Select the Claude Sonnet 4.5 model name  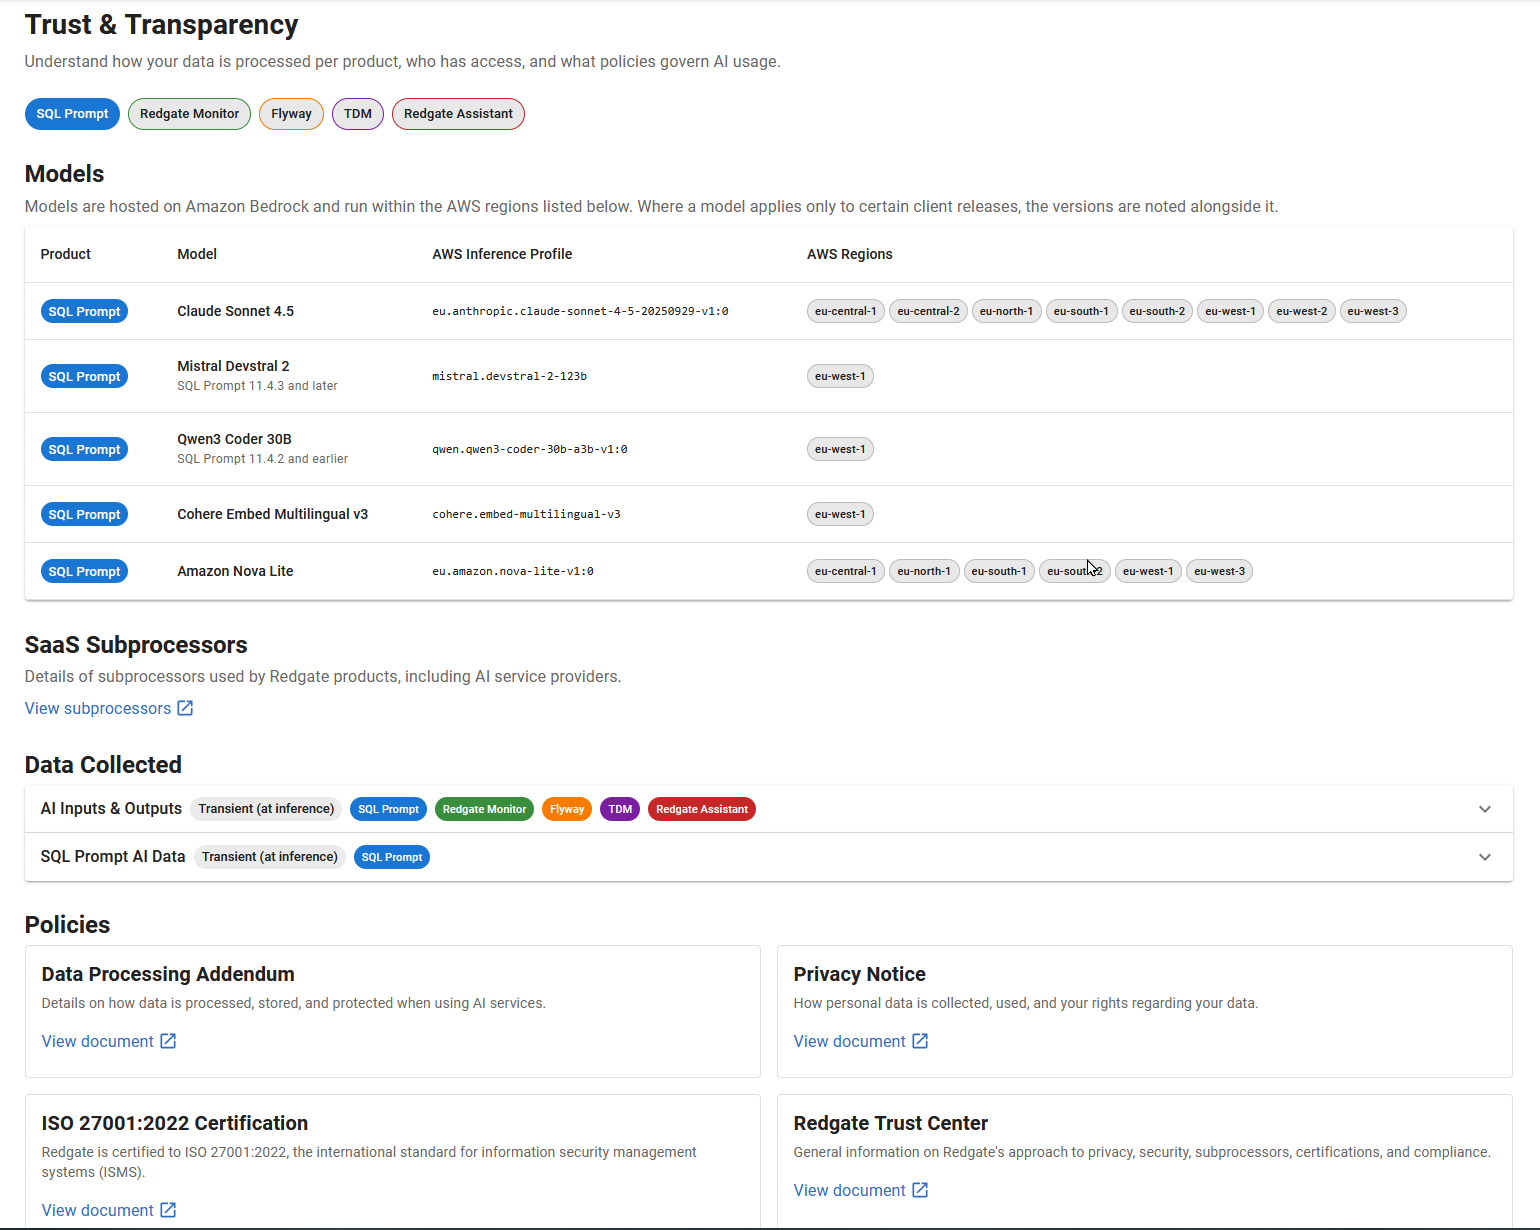pos(236,311)
